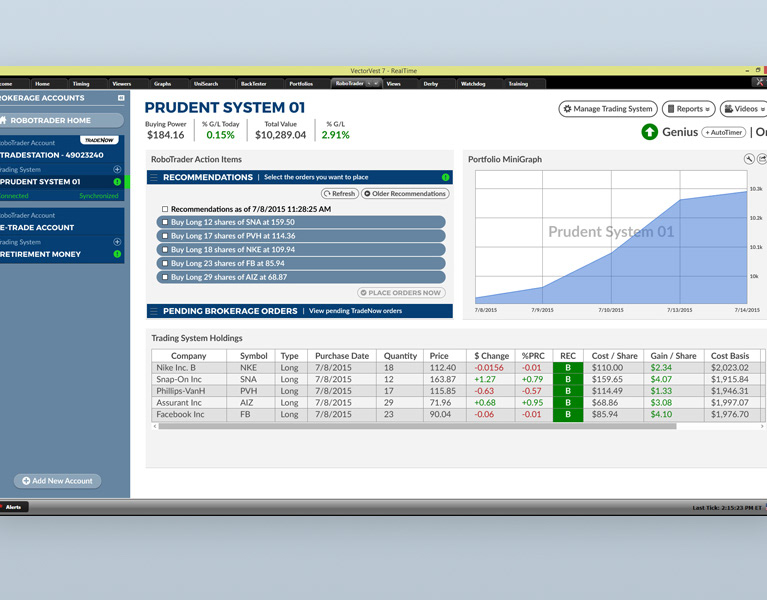Click hamburger icon on Pending Brokerage Orders bar
Image resolution: width=767 pixels, height=600 pixels.
[154, 311]
